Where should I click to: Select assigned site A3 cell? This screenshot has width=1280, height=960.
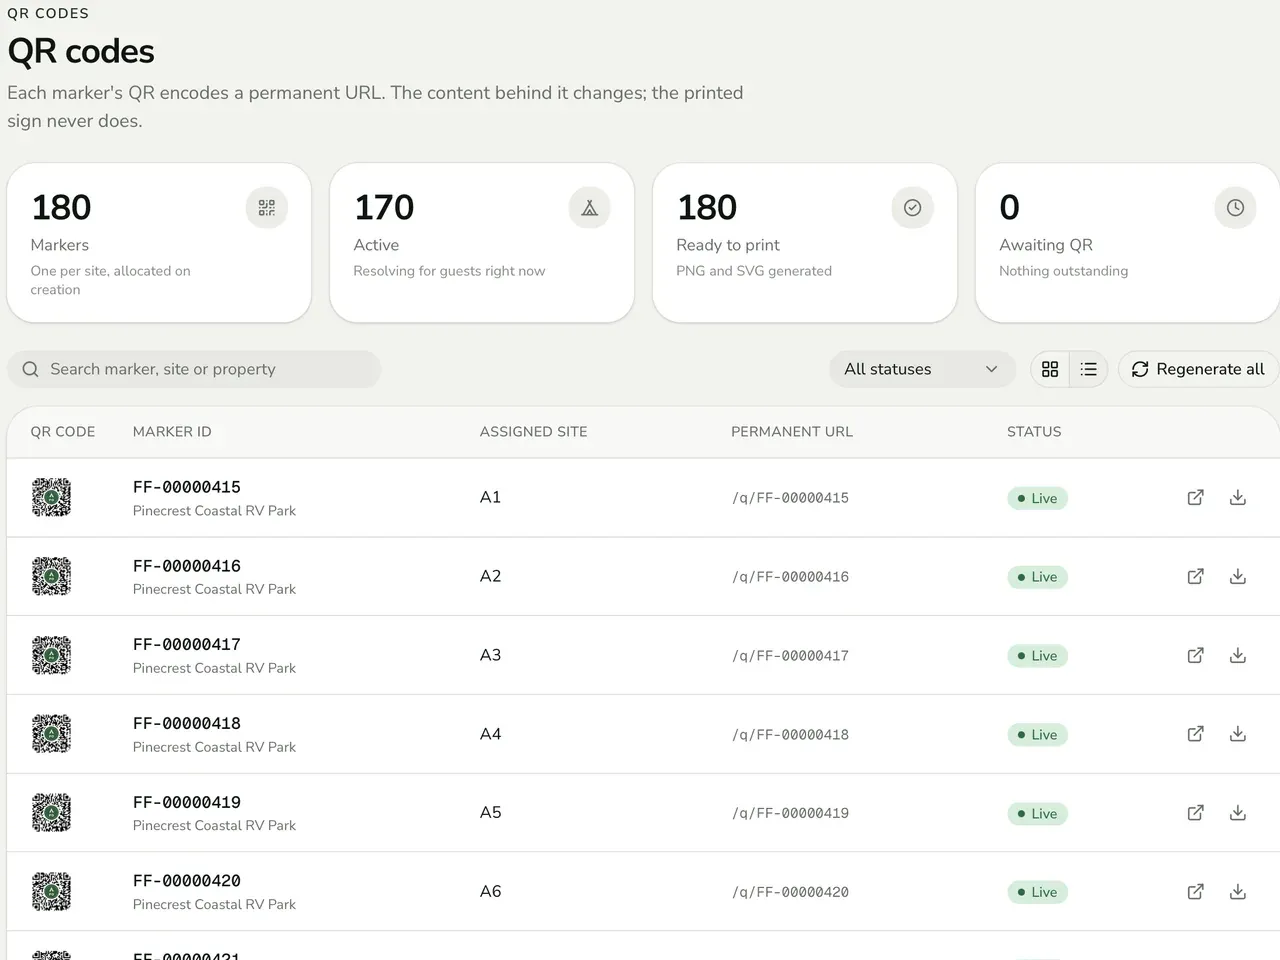coord(490,655)
